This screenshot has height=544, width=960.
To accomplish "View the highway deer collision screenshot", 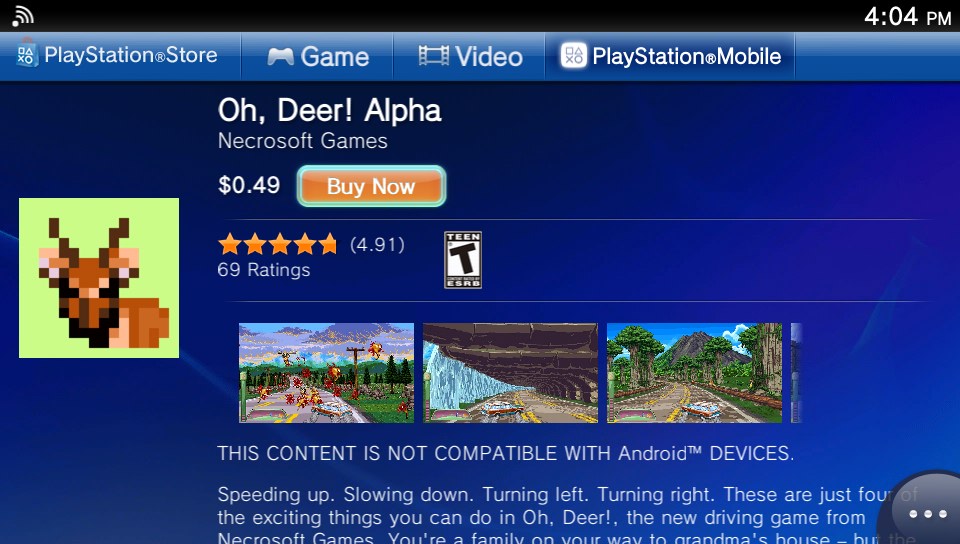I will (x=326, y=373).
